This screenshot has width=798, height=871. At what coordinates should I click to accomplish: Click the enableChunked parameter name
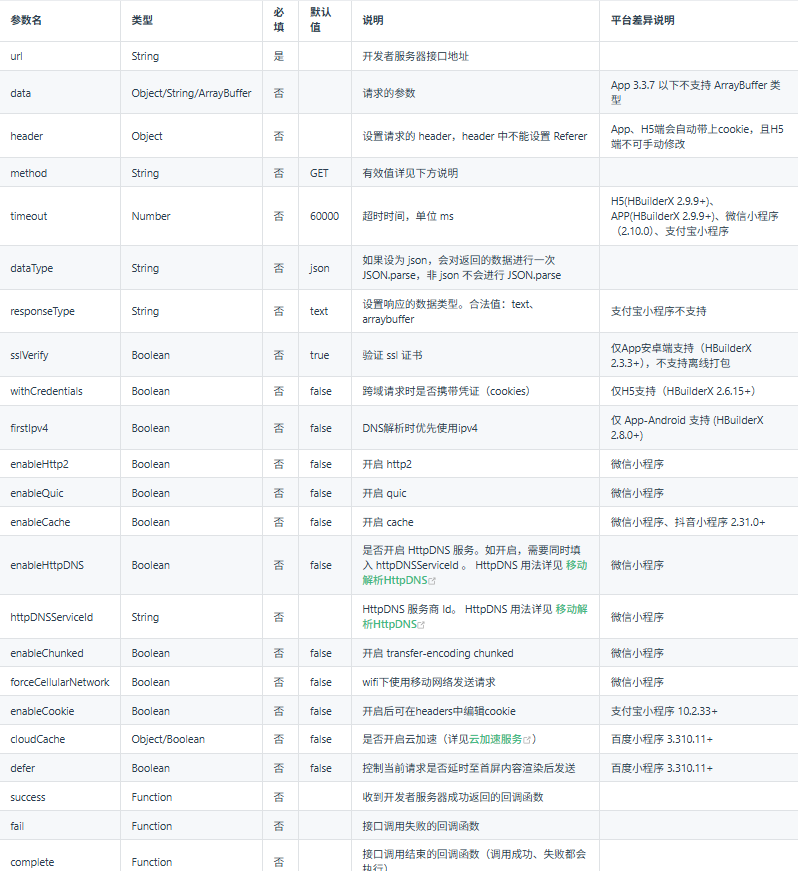point(47,653)
